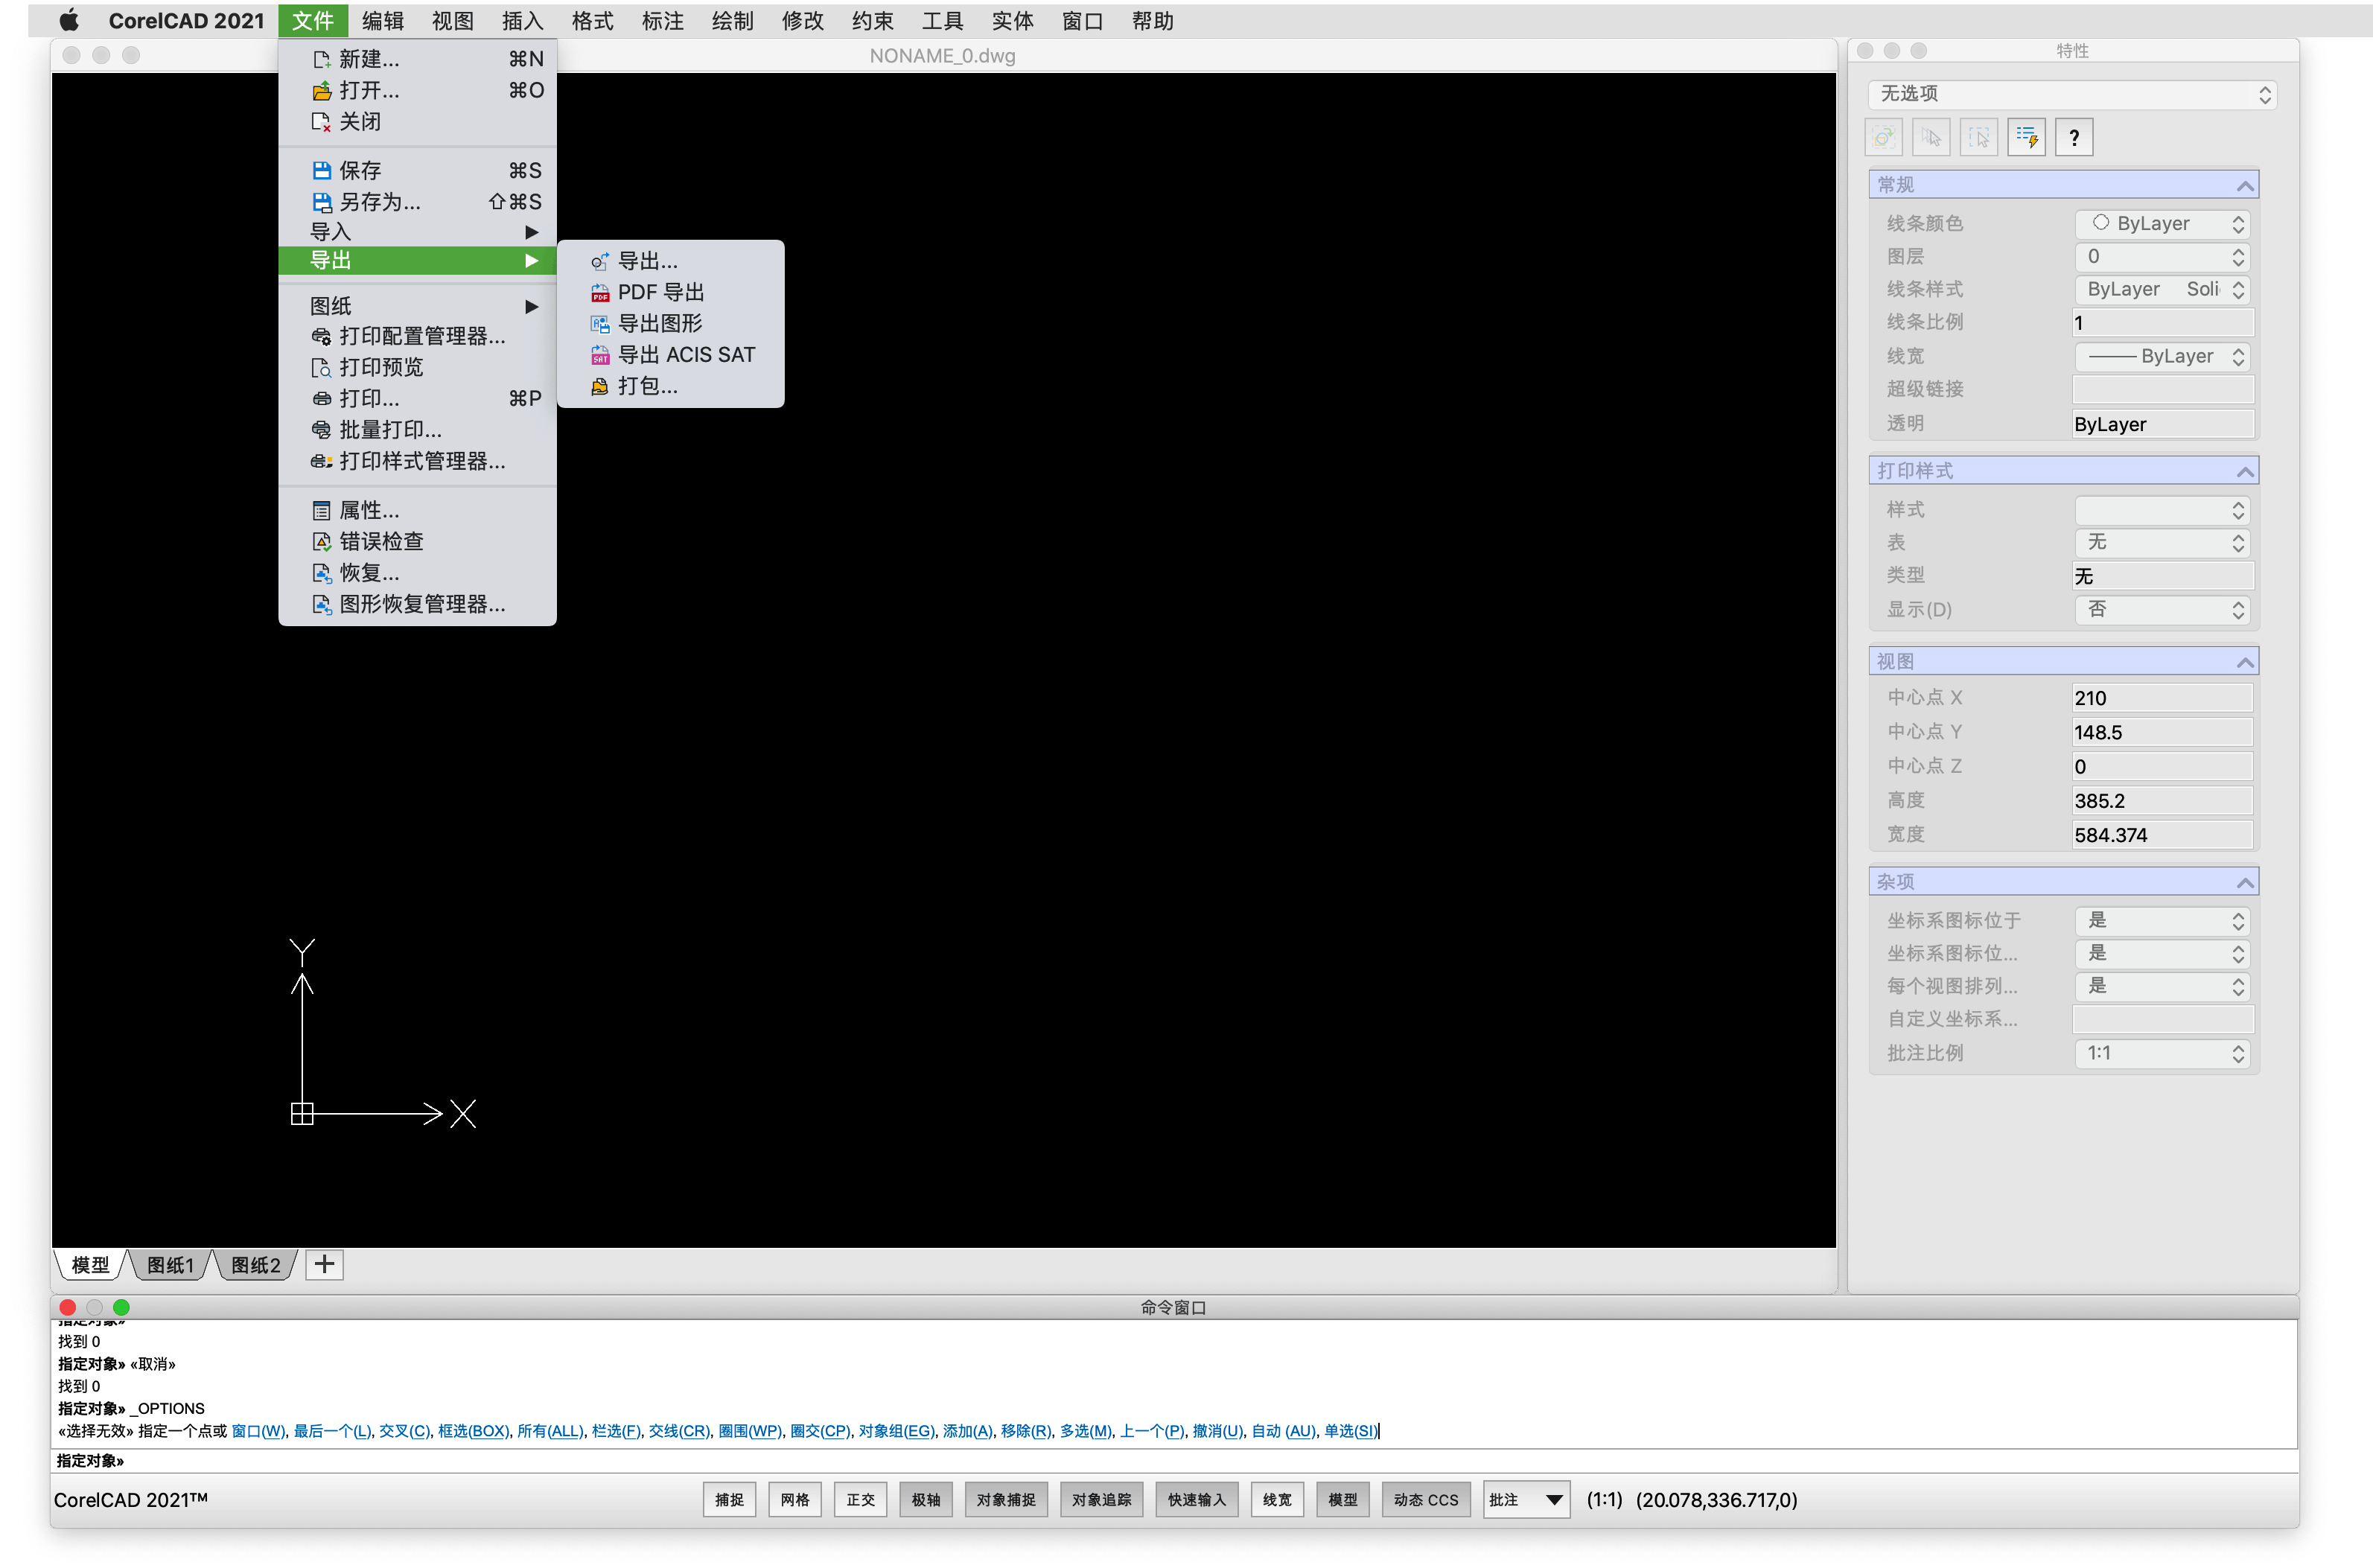Click the 线条比例 input field

pos(2162,323)
